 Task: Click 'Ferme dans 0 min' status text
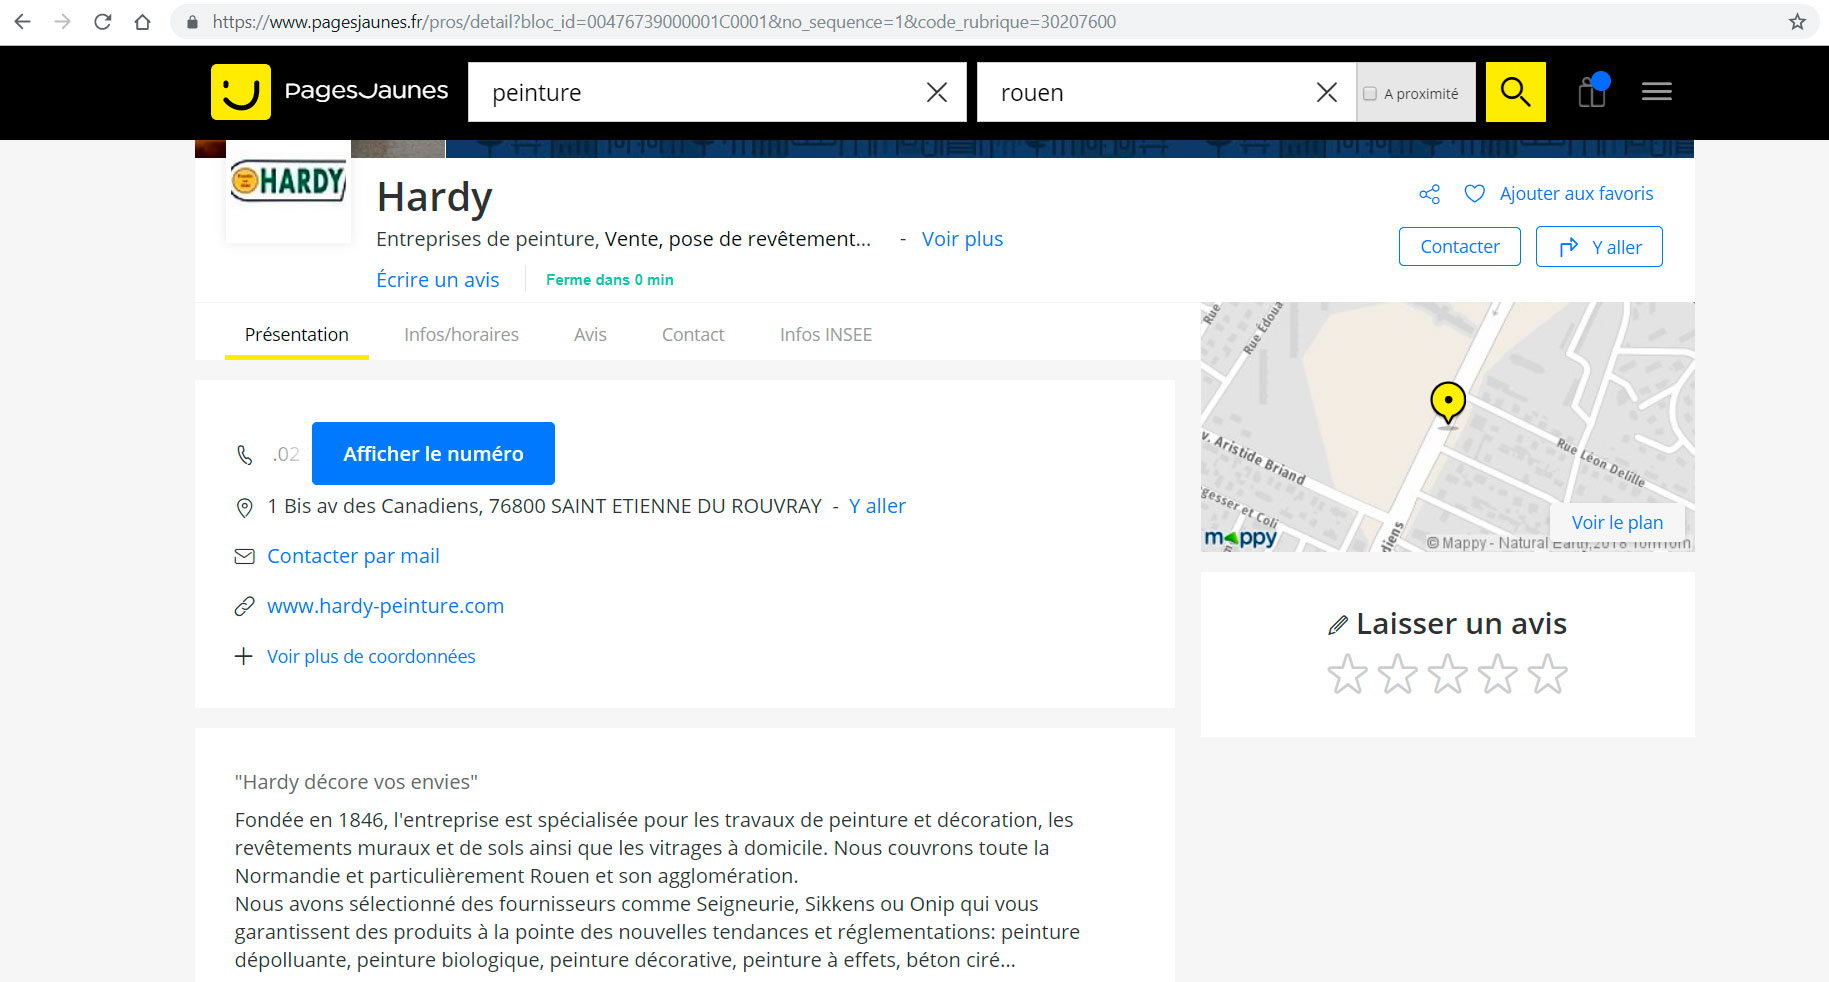(610, 280)
